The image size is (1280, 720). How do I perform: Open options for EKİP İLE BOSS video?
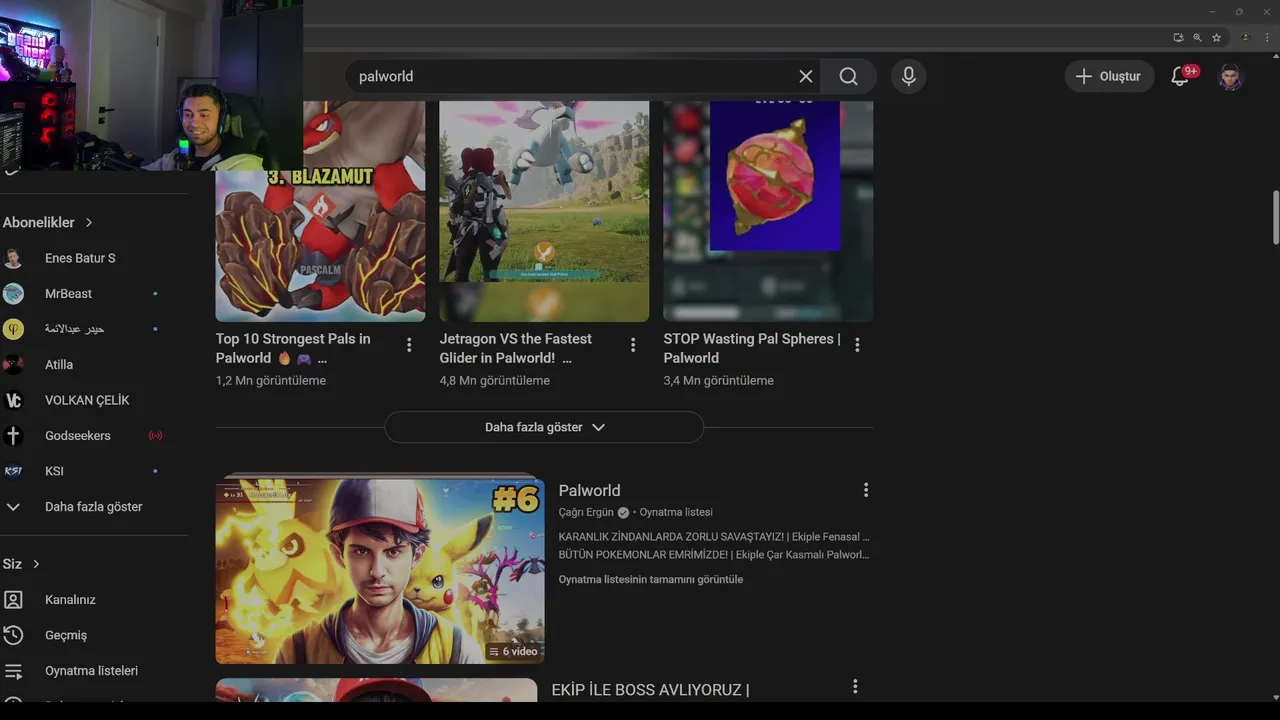pyautogui.click(x=855, y=687)
